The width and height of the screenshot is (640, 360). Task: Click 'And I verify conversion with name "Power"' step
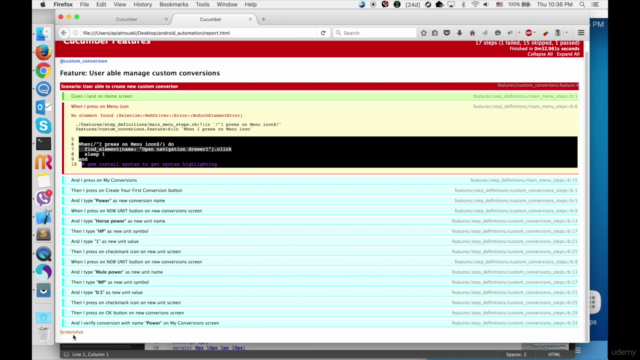pos(320,323)
